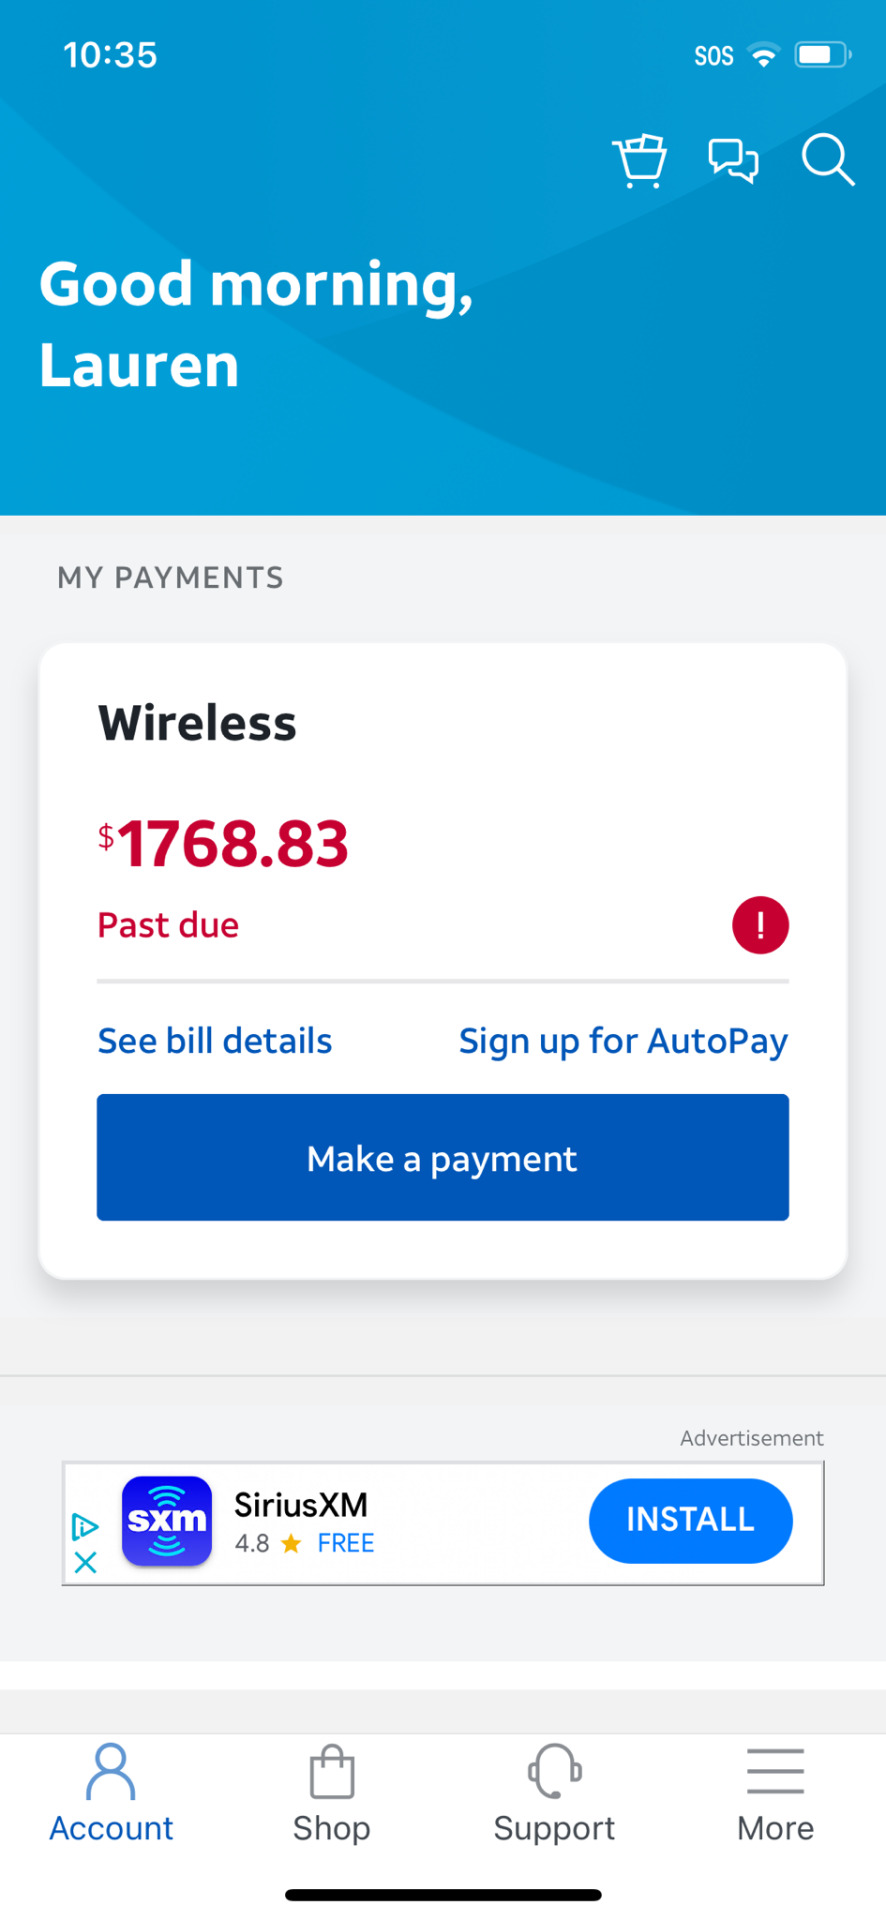Tap the search magnifier icon
886x1920 pixels.
828,160
